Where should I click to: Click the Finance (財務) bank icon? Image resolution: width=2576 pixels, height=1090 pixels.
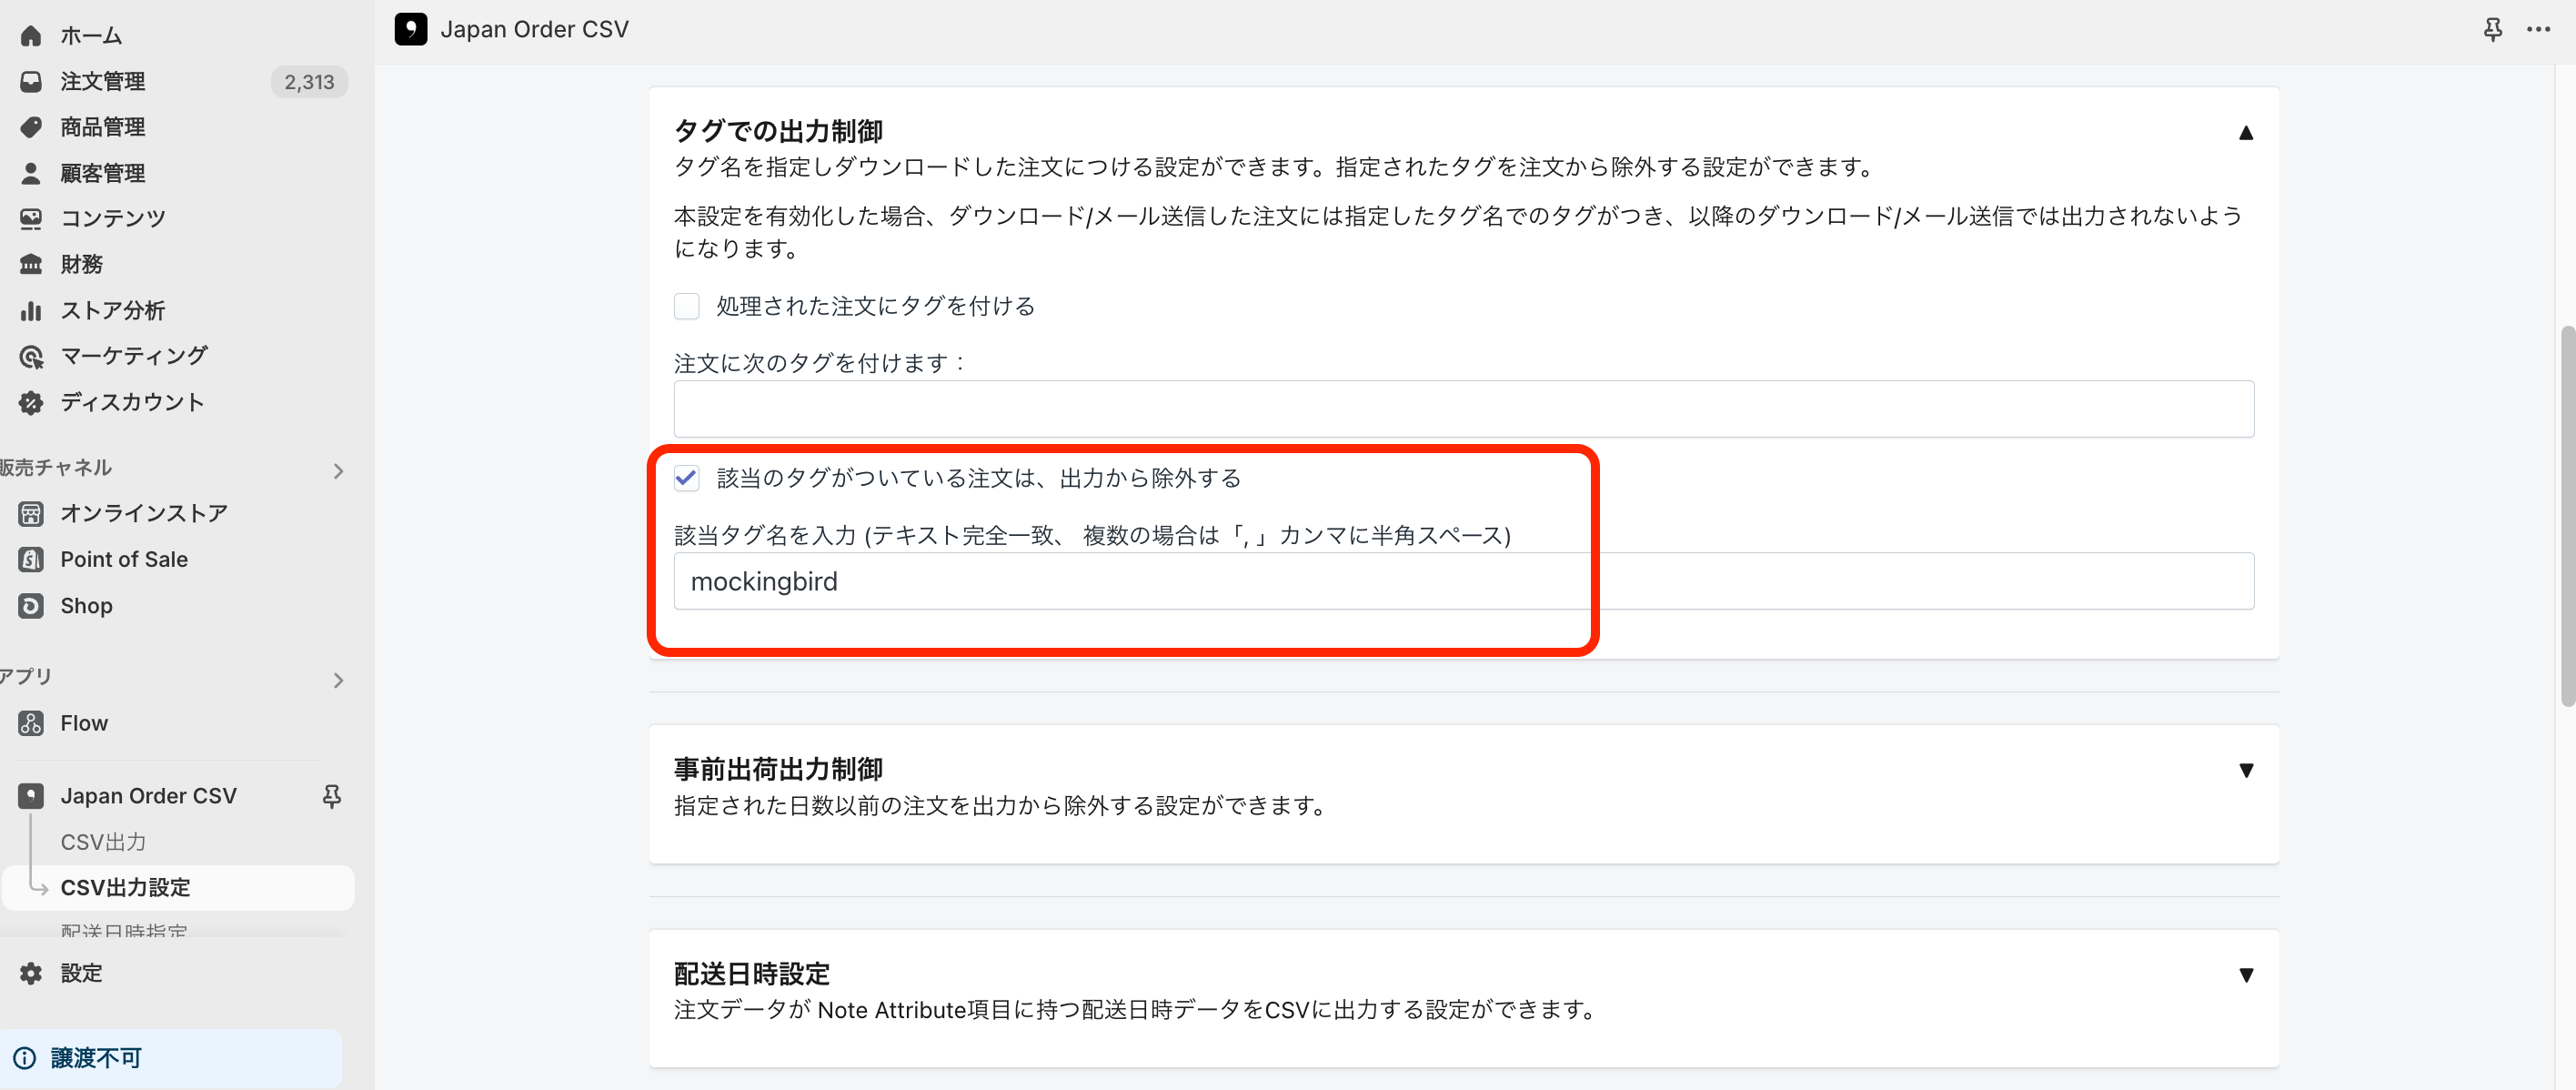[x=31, y=264]
